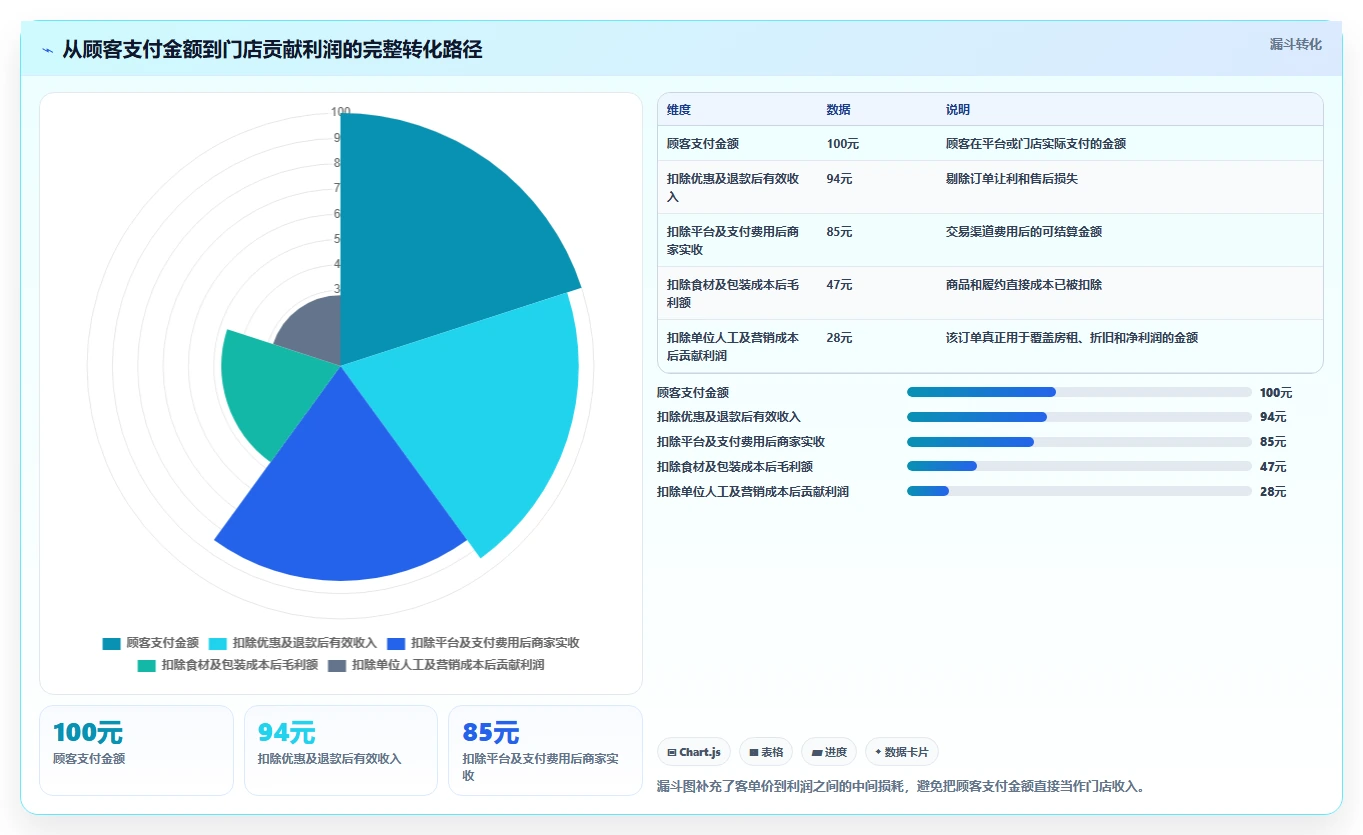
Task: Toggle the 扣除食材及包装成本后毛利额 legend swatch
Action: [146, 665]
